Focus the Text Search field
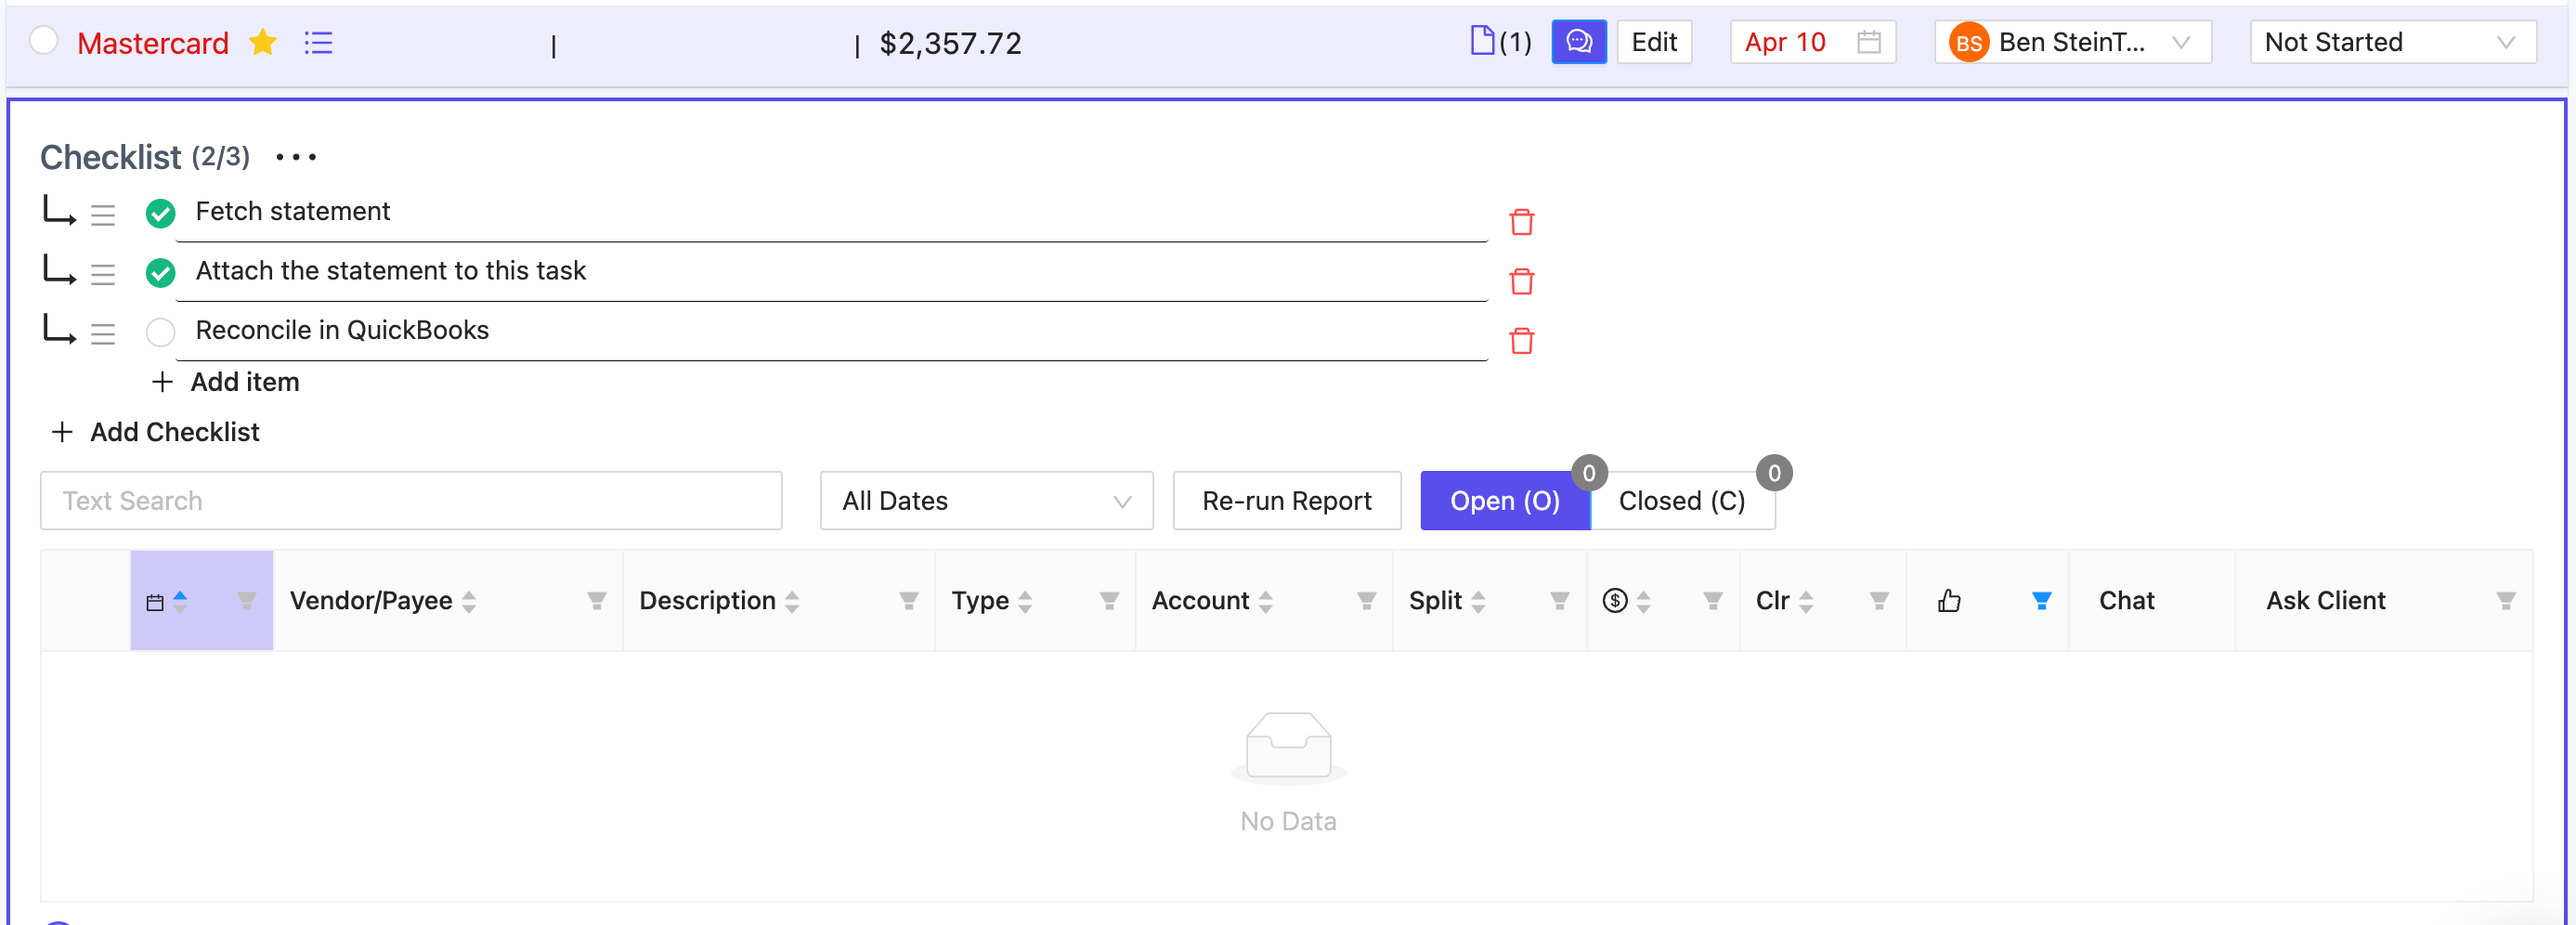Image resolution: width=2576 pixels, height=925 pixels. [411, 501]
